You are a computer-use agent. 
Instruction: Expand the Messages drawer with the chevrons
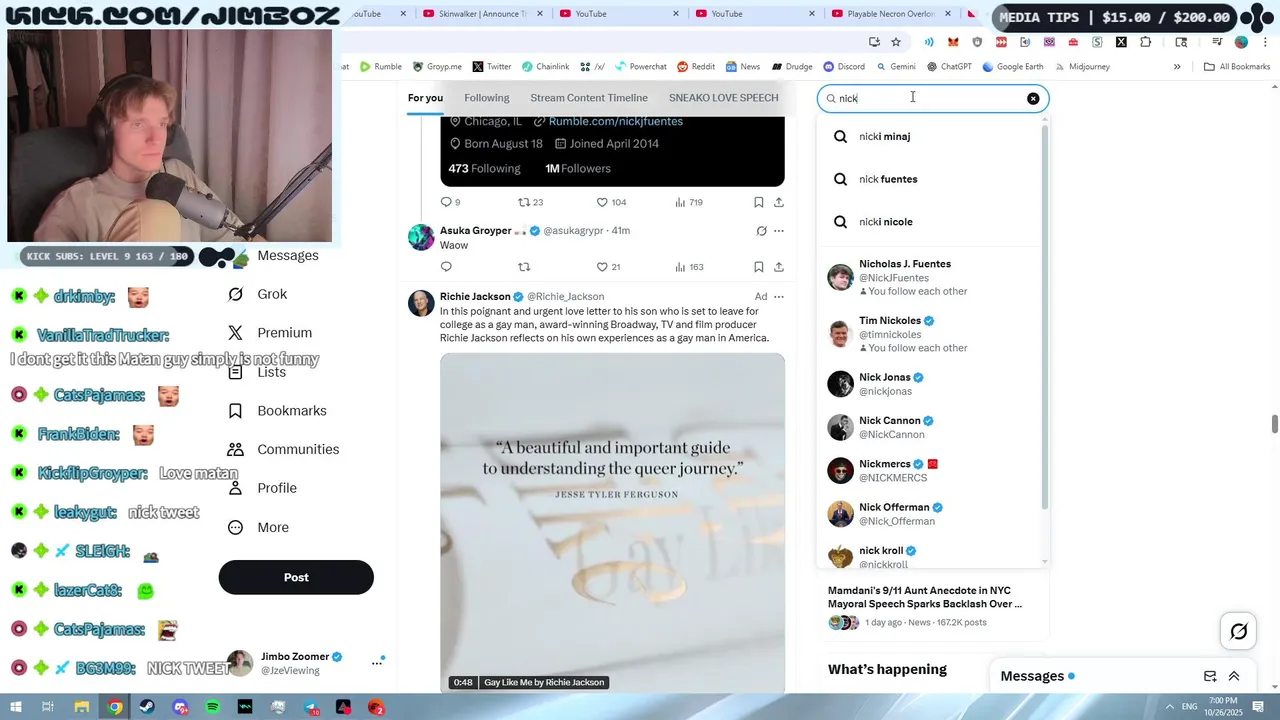click(x=1234, y=676)
